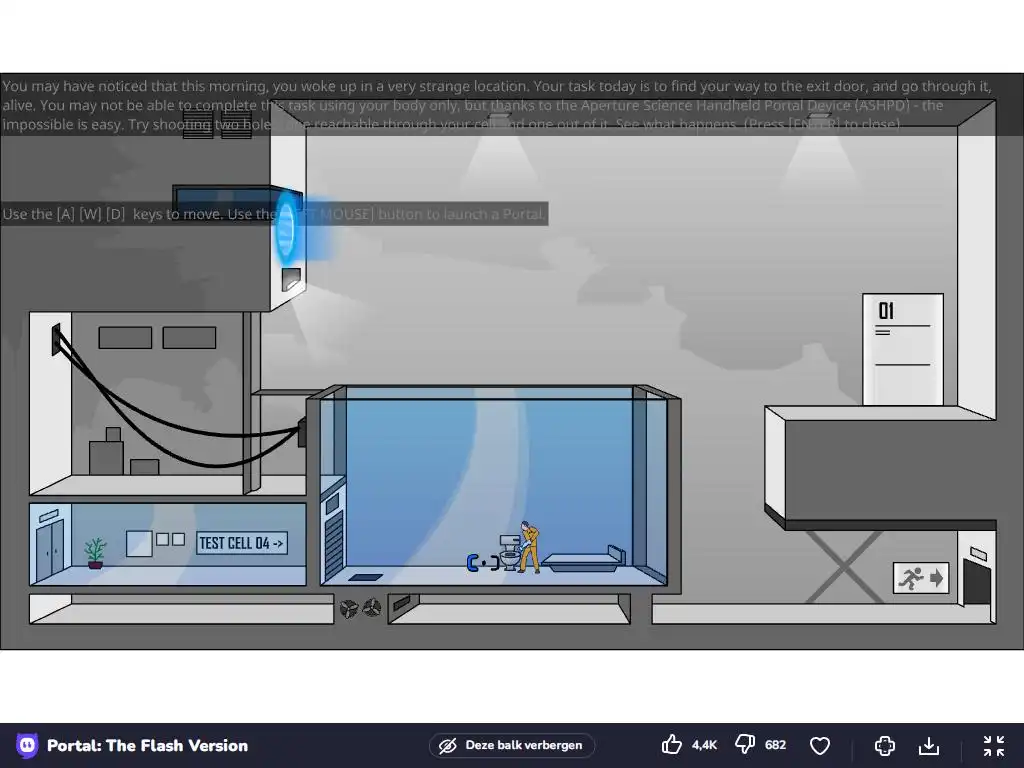Click the potted plant in the corridor
This screenshot has width=1024, height=768.
pos(95,553)
